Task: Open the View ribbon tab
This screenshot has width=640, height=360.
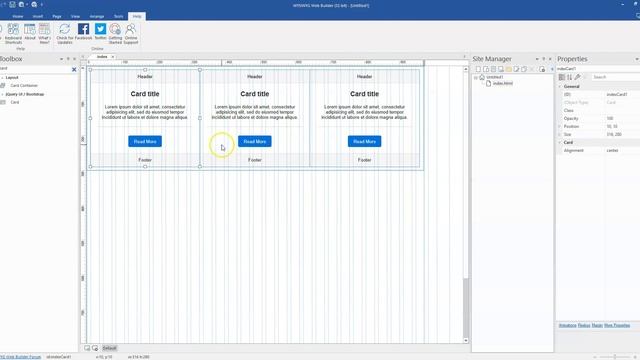Action: [76, 16]
